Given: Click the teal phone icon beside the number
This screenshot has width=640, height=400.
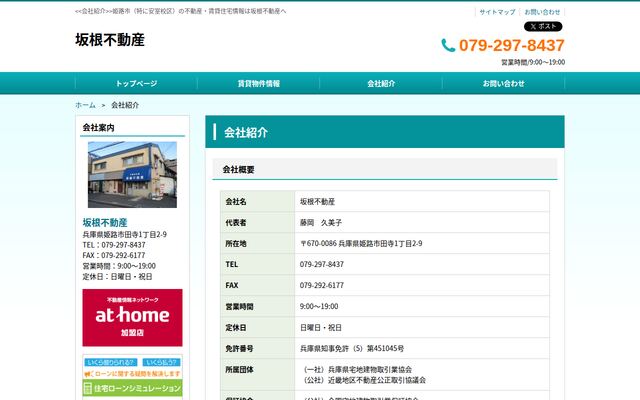Looking at the screenshot, I should [448, 45].
